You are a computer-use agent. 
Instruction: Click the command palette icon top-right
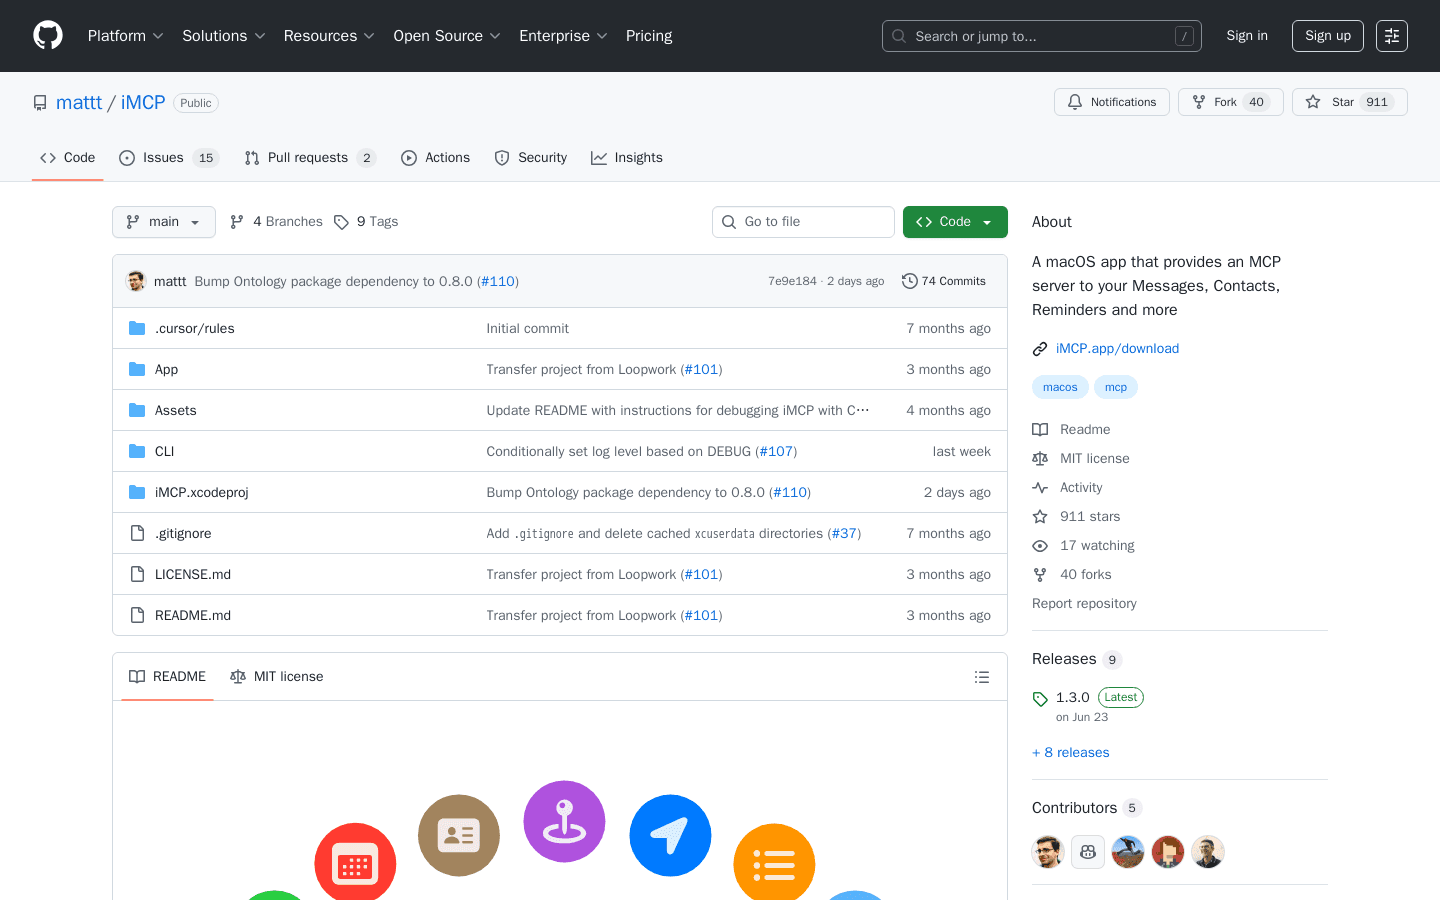1392,36
